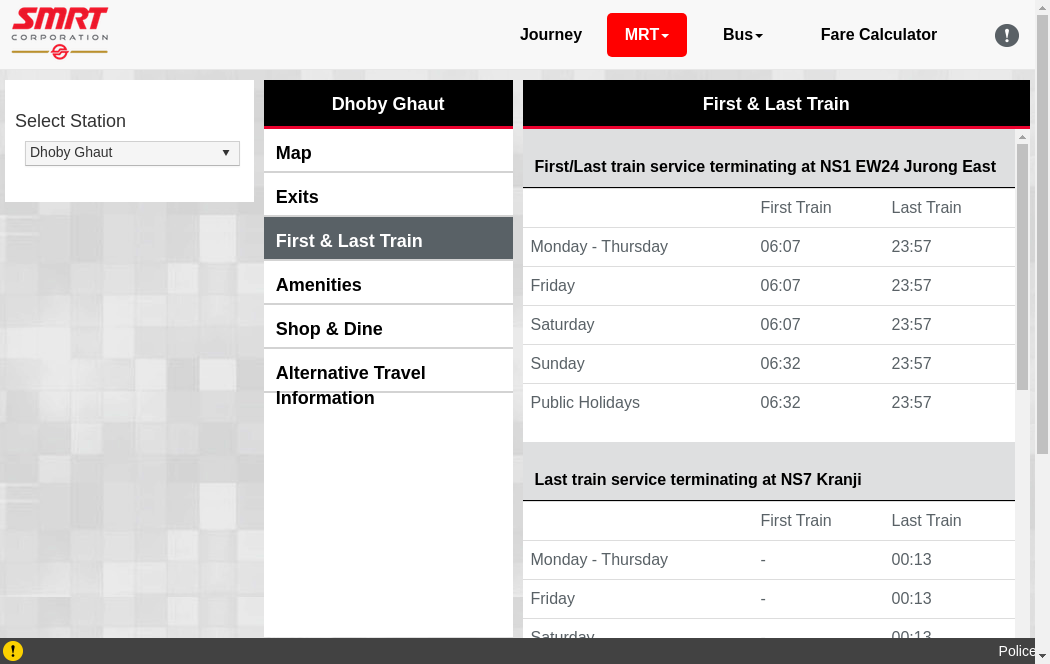1050x664 pixels.
Task: Go to the Journey page
Action: (550, 35)
